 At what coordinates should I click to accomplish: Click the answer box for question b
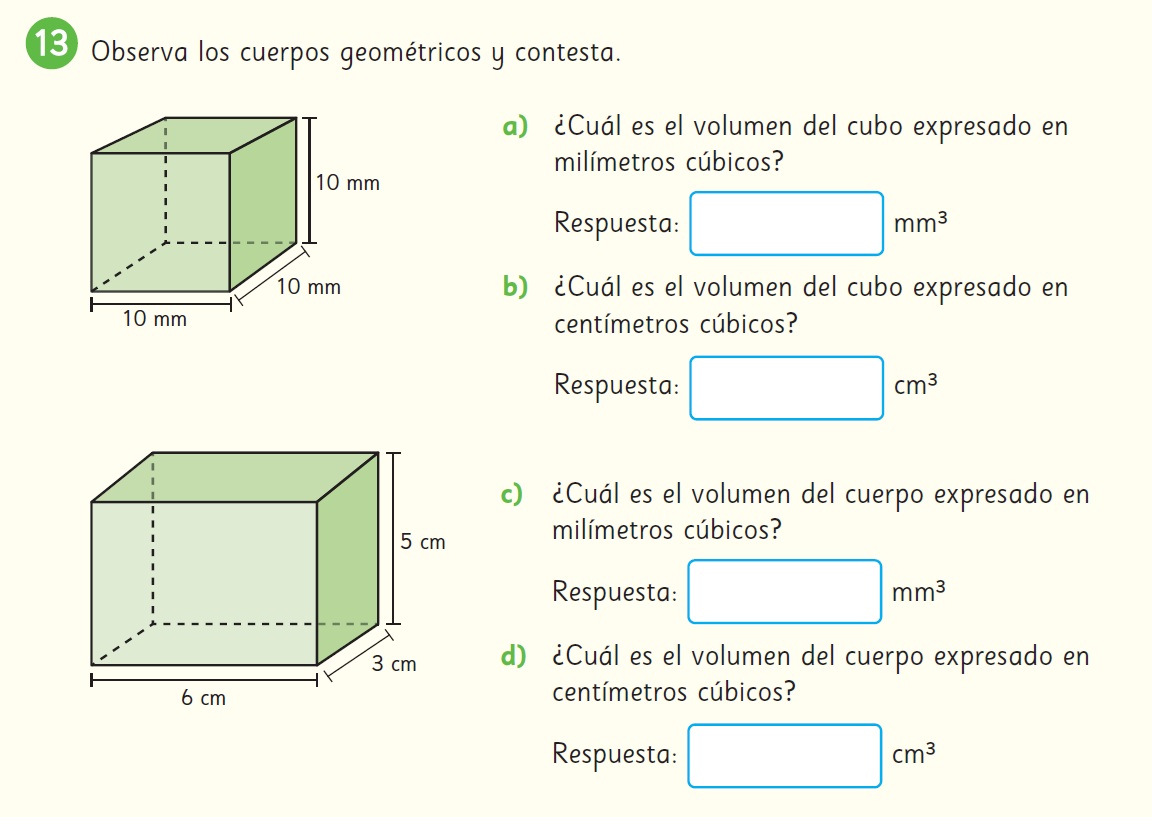click(786, 387)
